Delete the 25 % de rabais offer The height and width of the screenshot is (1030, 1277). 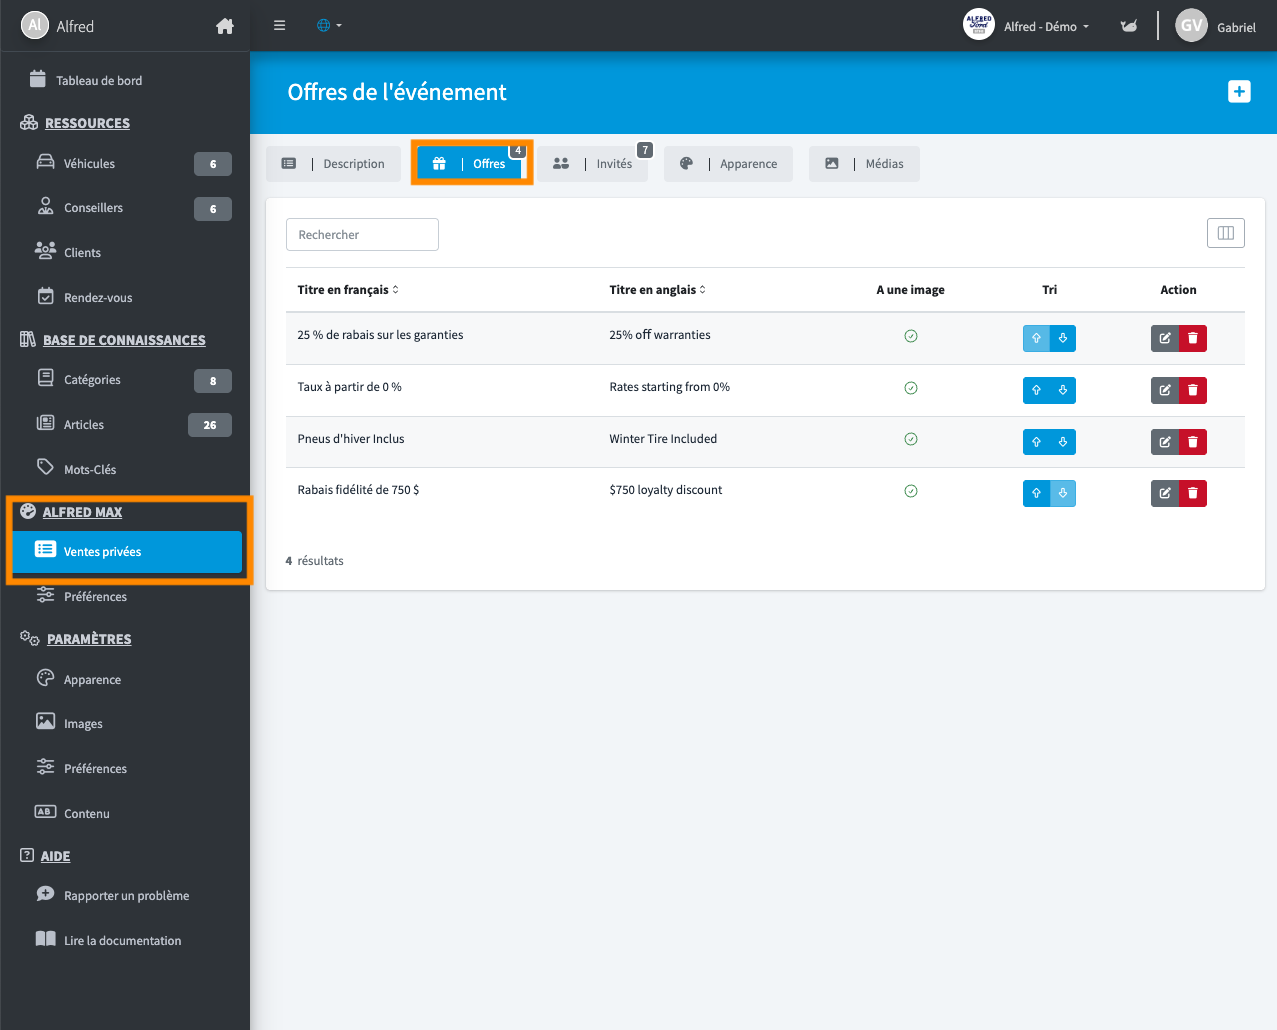tap(1193, 339)
